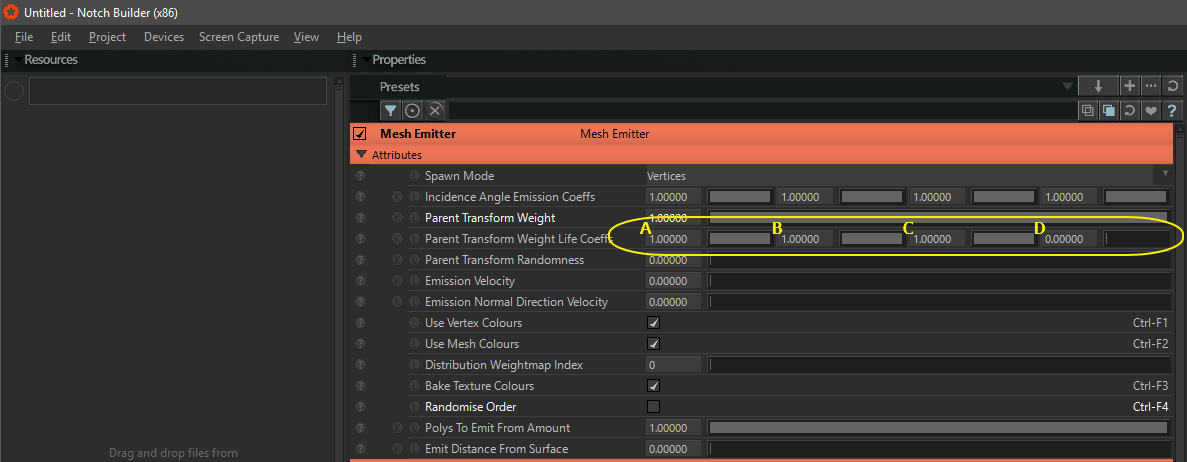Click the L link icon for Emission Velocity
Screen dimensions: 1187x462
[414, 281]
